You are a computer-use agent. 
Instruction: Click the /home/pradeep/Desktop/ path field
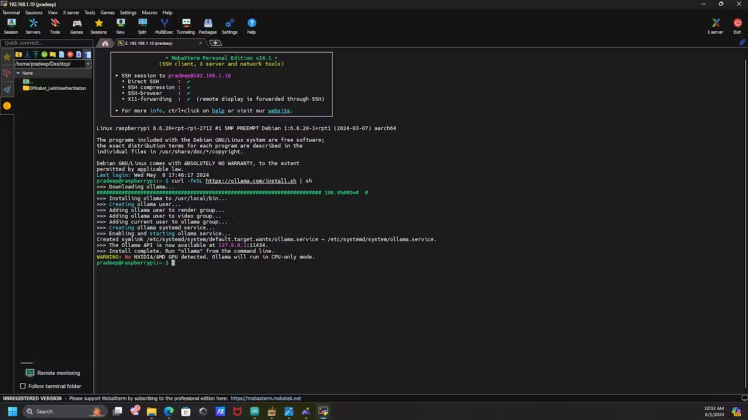tap(50, 64)
